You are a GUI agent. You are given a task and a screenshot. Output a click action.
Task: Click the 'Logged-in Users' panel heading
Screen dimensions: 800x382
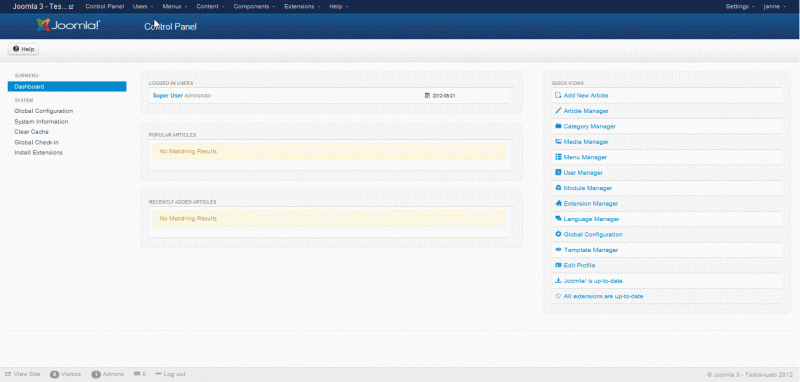(171, 83)
